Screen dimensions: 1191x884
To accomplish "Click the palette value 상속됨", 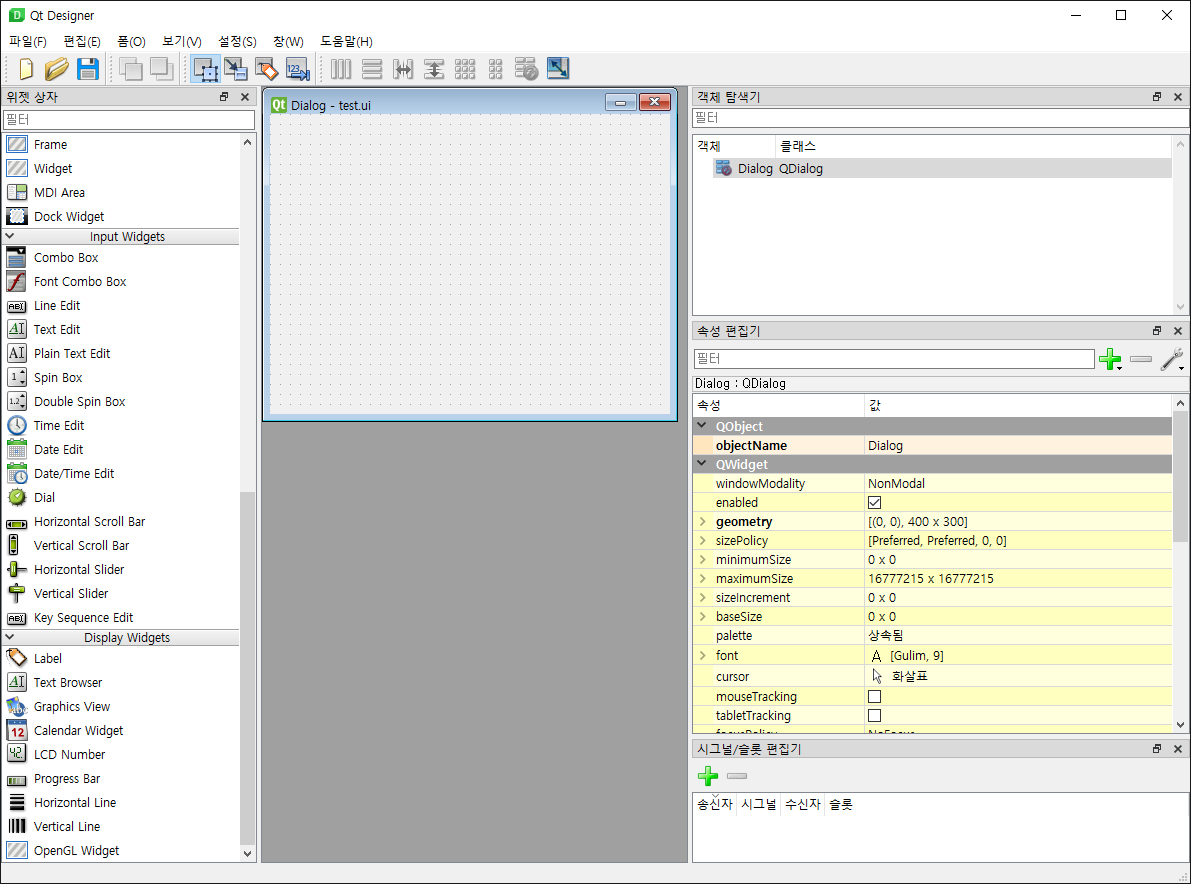I will pos(886,636).
